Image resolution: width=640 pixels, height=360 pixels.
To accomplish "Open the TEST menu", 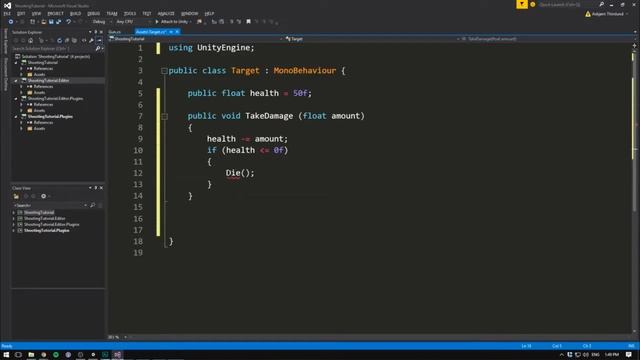I will pyautogui.click(x=147, y=13).
